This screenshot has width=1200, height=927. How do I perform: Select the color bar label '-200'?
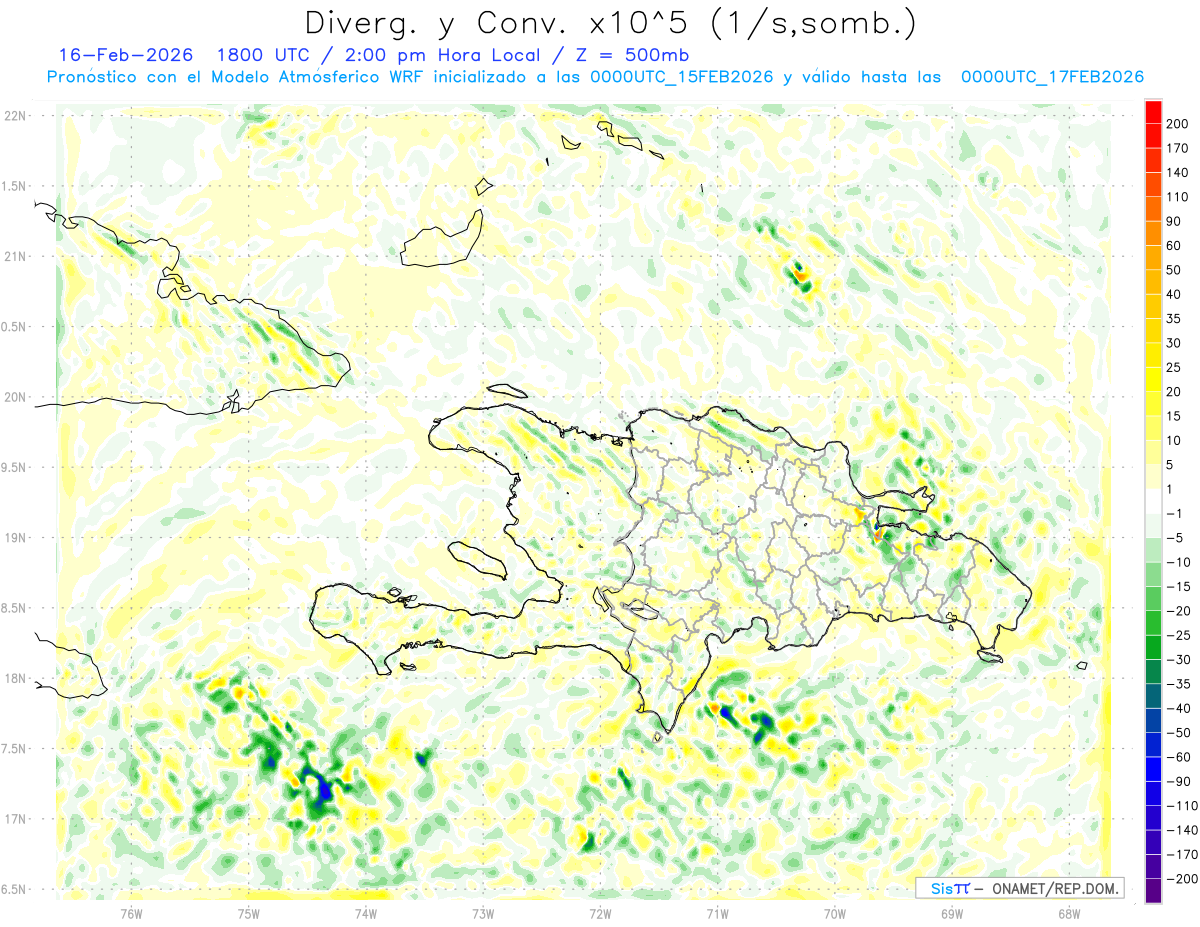coord(1182,880)
